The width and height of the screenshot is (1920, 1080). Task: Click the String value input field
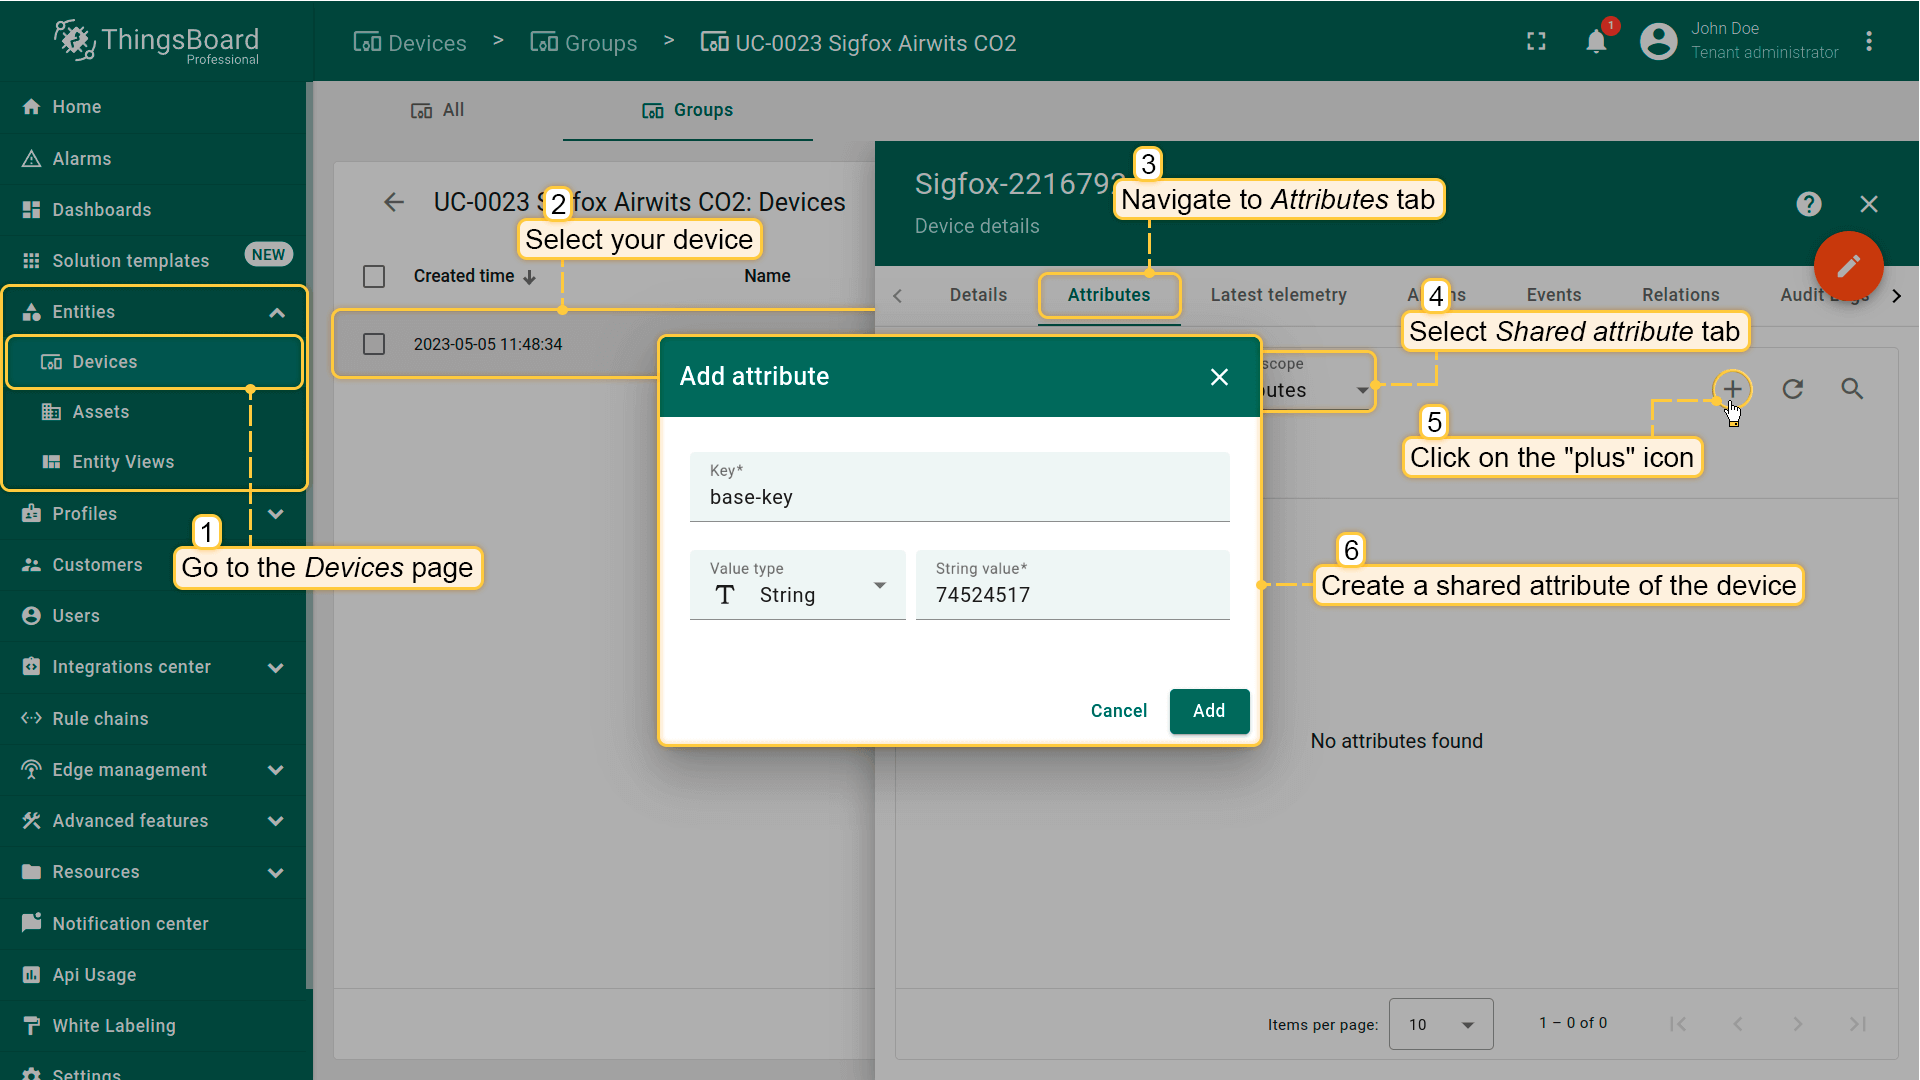click(x=1072, y=595)
